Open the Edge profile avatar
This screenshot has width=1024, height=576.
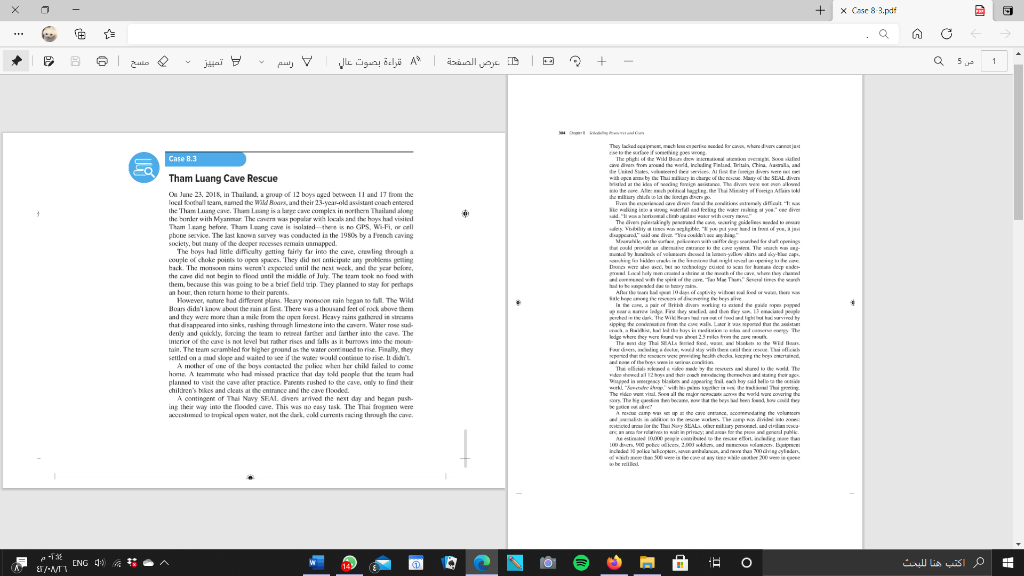coord(49,34)
